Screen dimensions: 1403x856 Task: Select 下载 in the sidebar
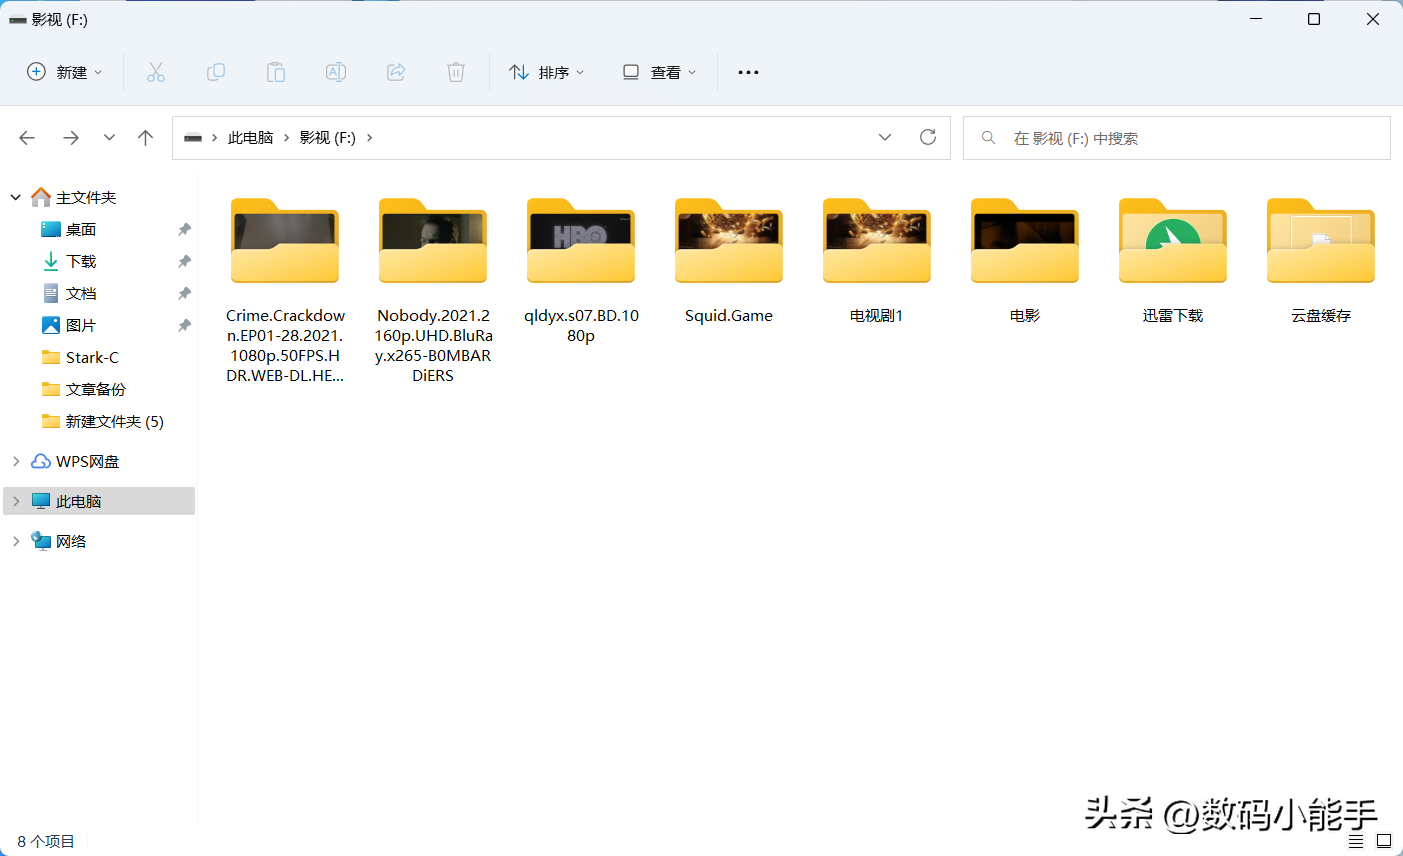81,261
